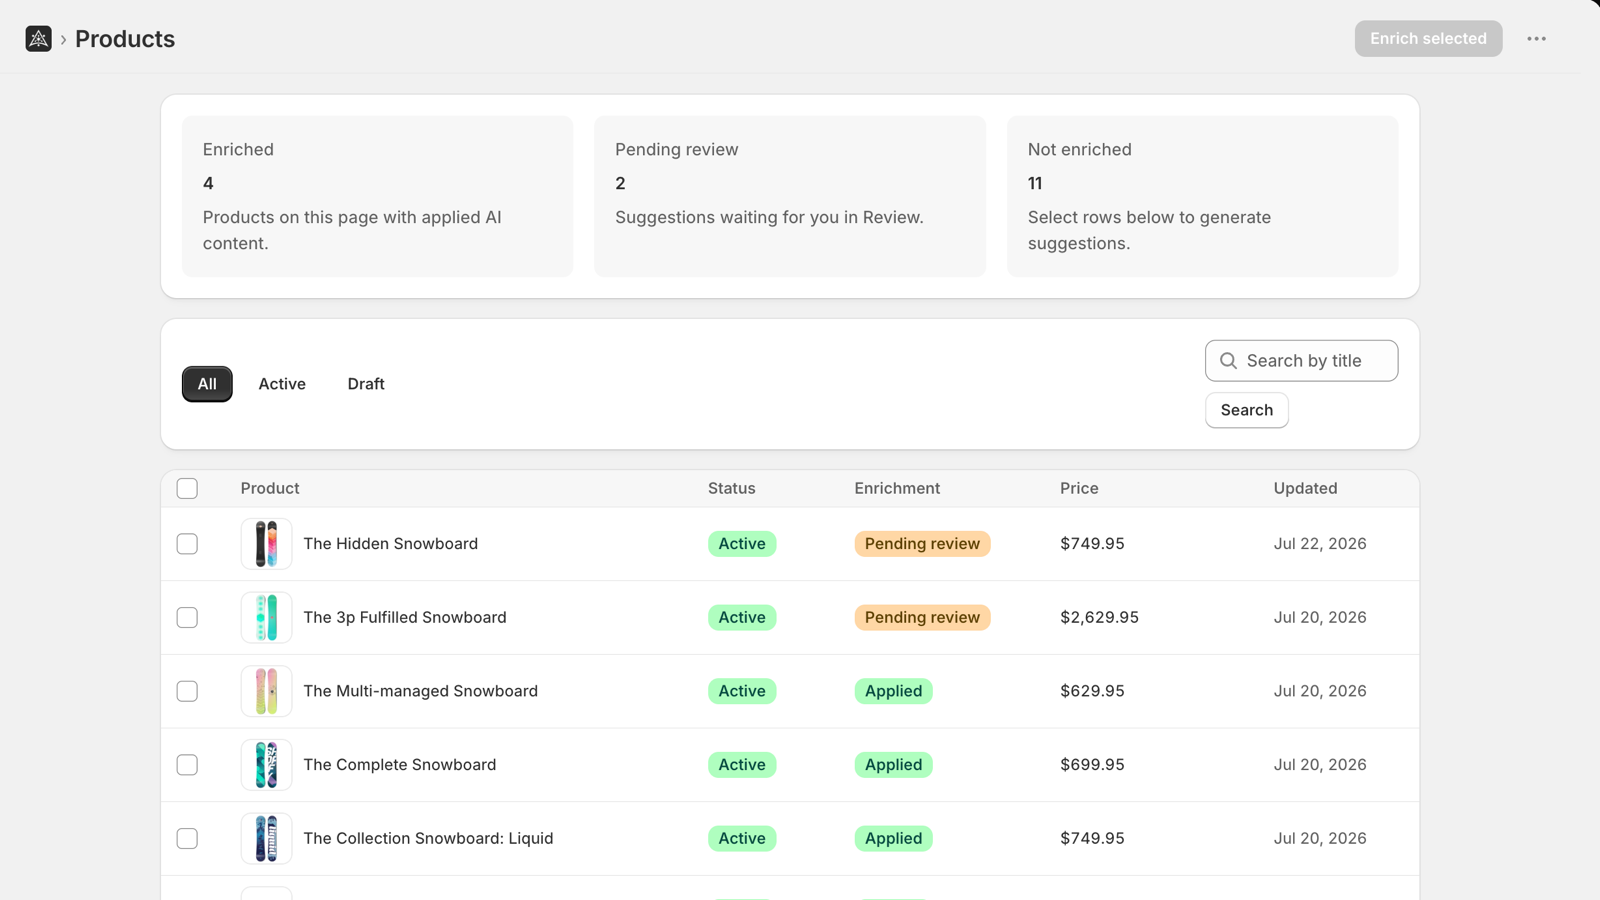This screenshot has height=900, width=1600.
Task: Click the Pending review badge for The Hidden Snowboard
Action: 922,544
